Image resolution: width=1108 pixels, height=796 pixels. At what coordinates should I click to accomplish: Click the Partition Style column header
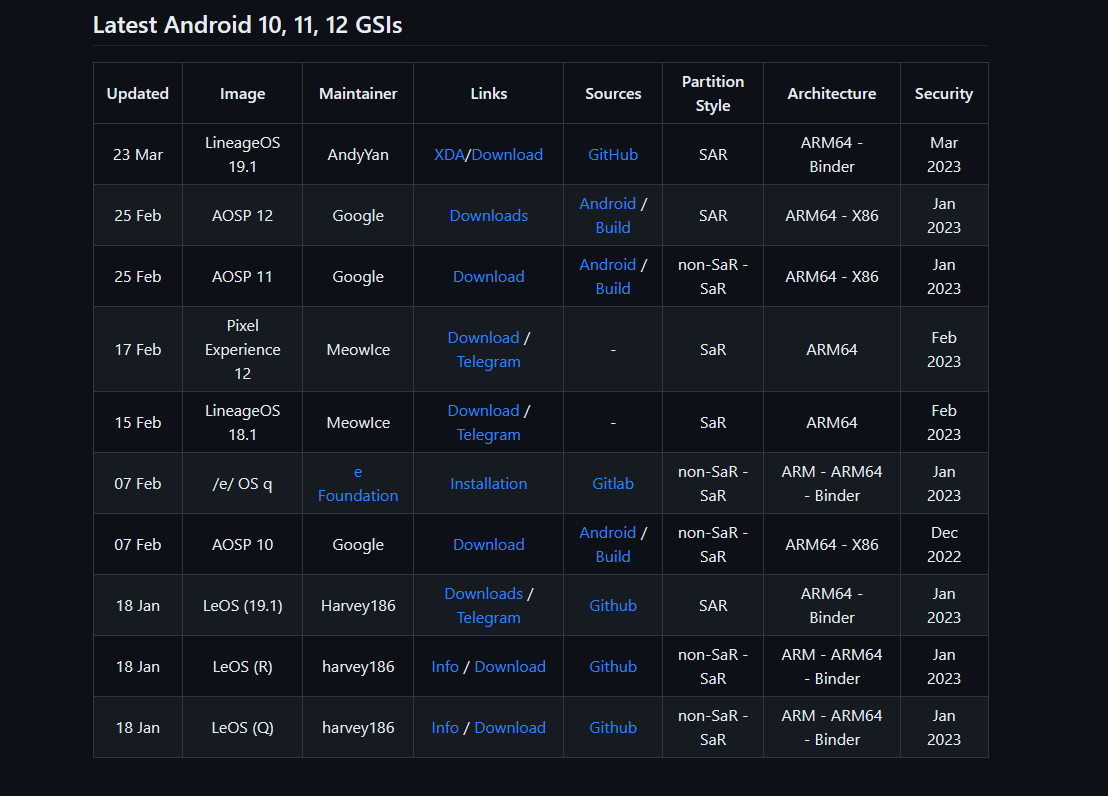713,94
